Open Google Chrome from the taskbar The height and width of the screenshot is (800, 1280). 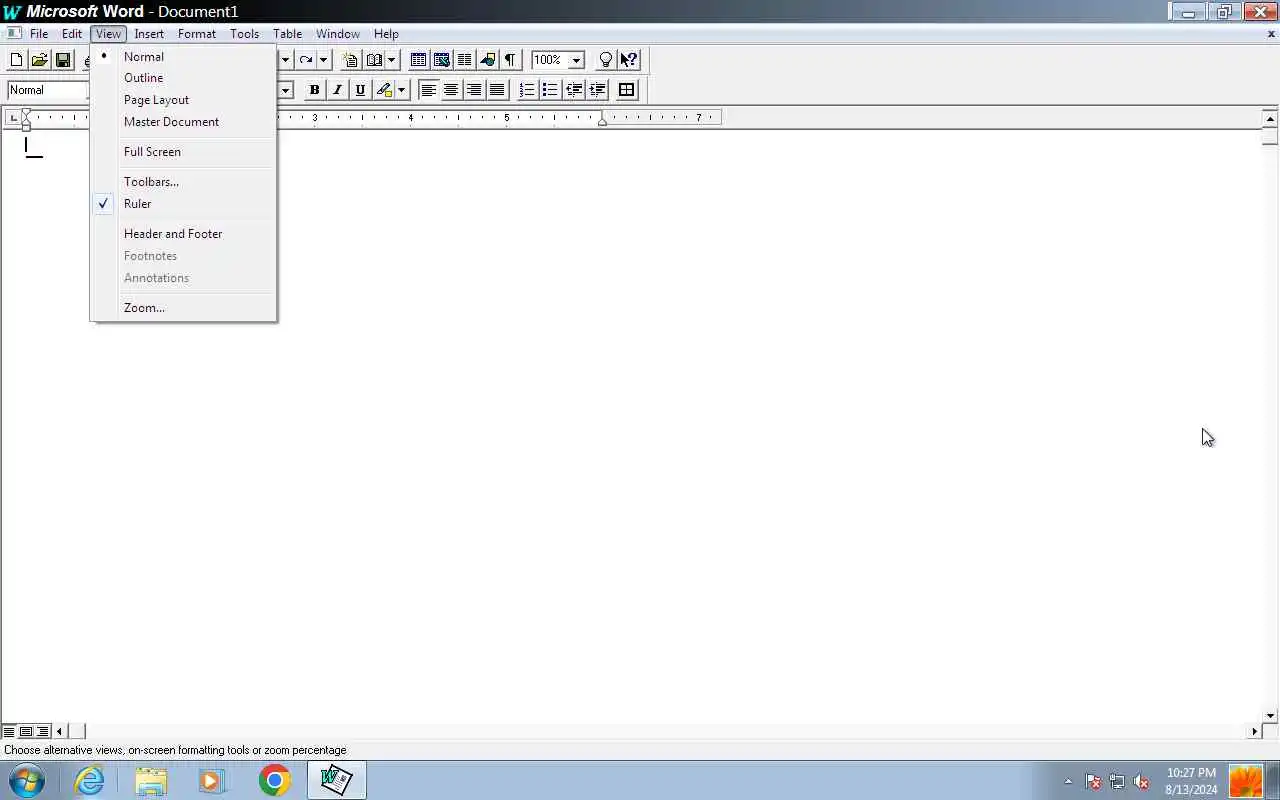click(x=274, y=780)
